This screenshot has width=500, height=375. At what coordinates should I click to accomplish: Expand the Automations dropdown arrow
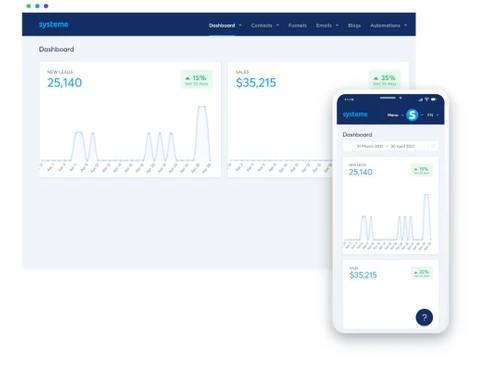click(406, 25)
